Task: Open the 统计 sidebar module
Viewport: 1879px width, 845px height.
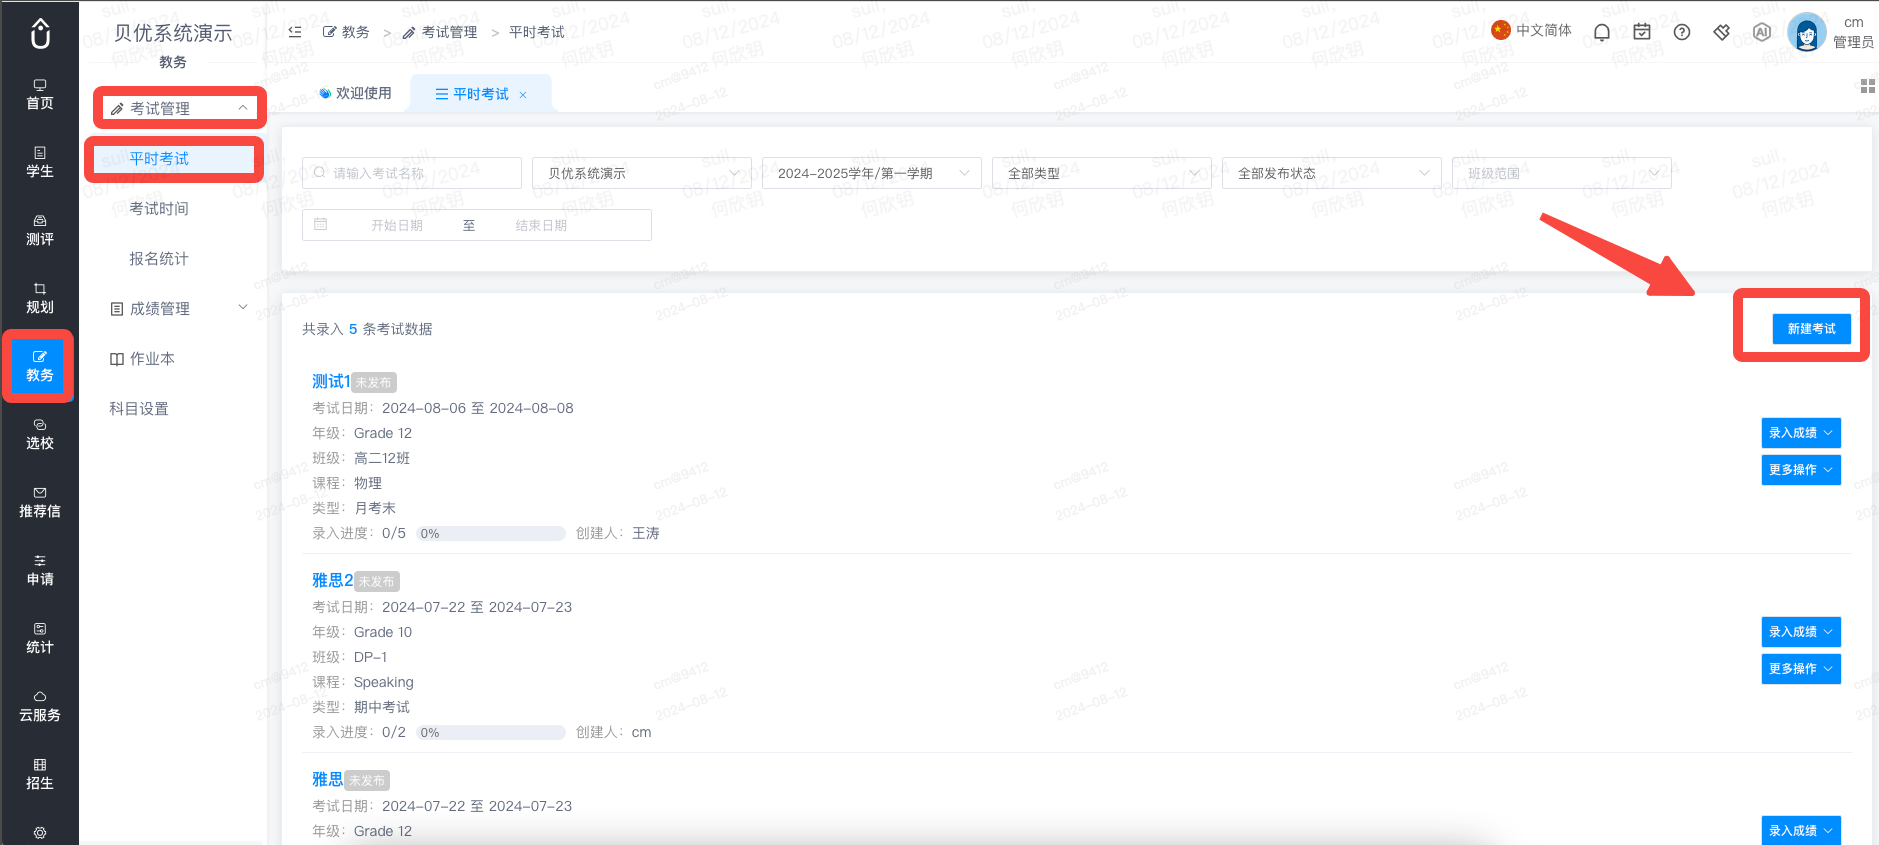Action: (x=40, y=638)
